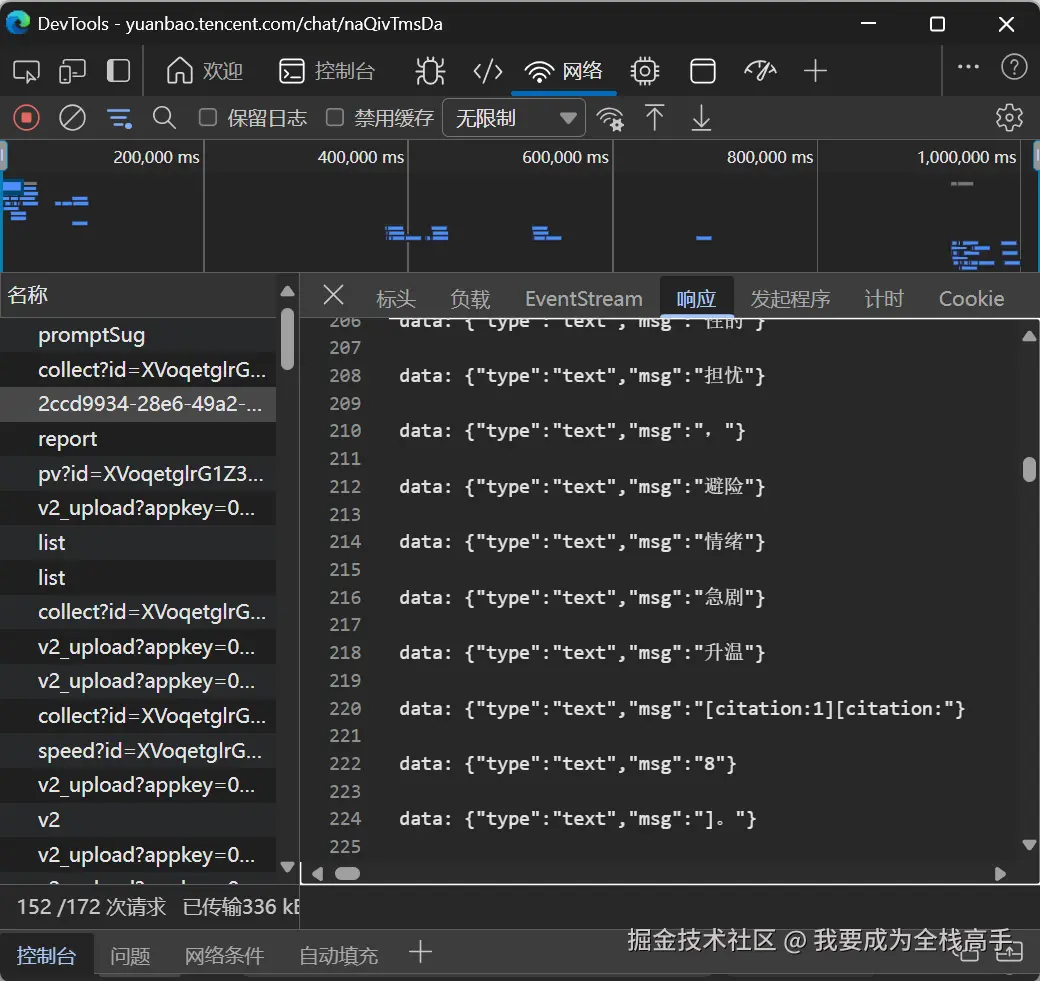Enable the 禁用缓存 checkbox

click(x=335, y=118)
